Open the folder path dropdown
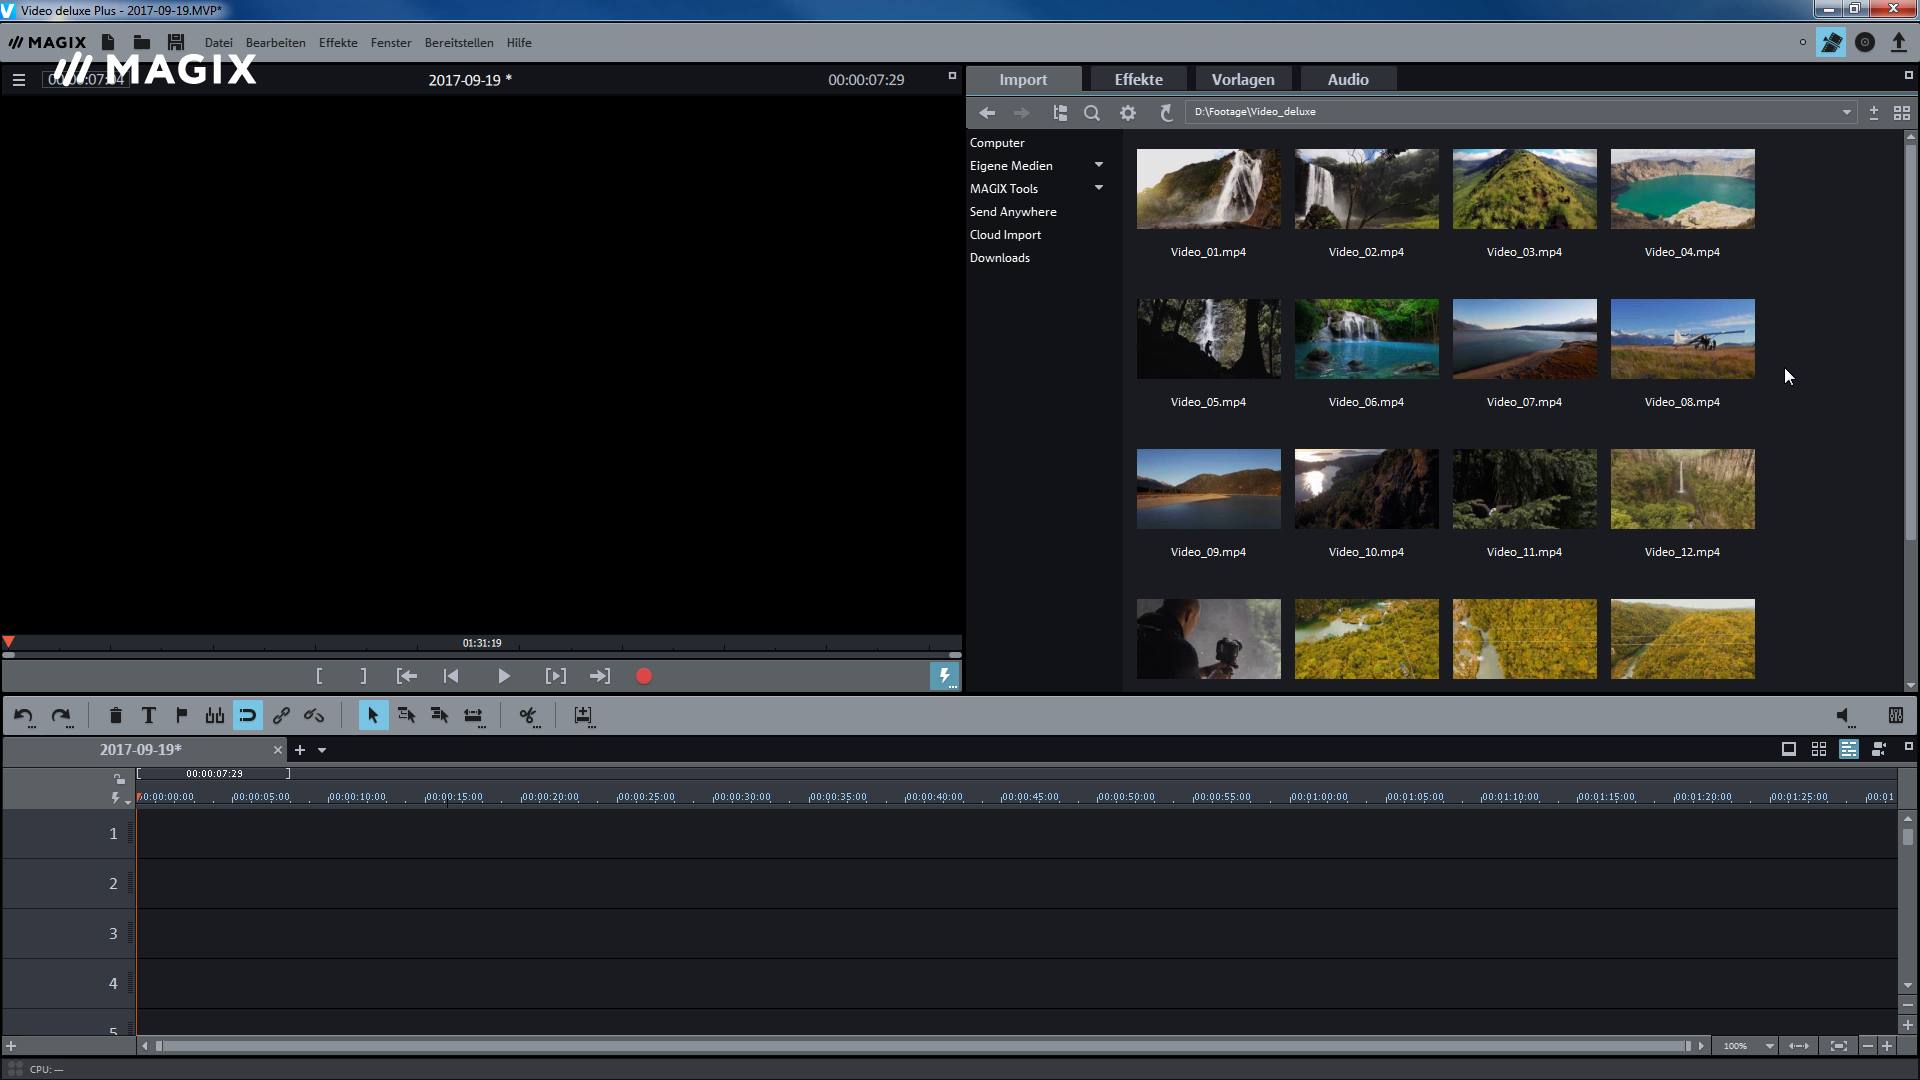 [x=1847, y=112]
